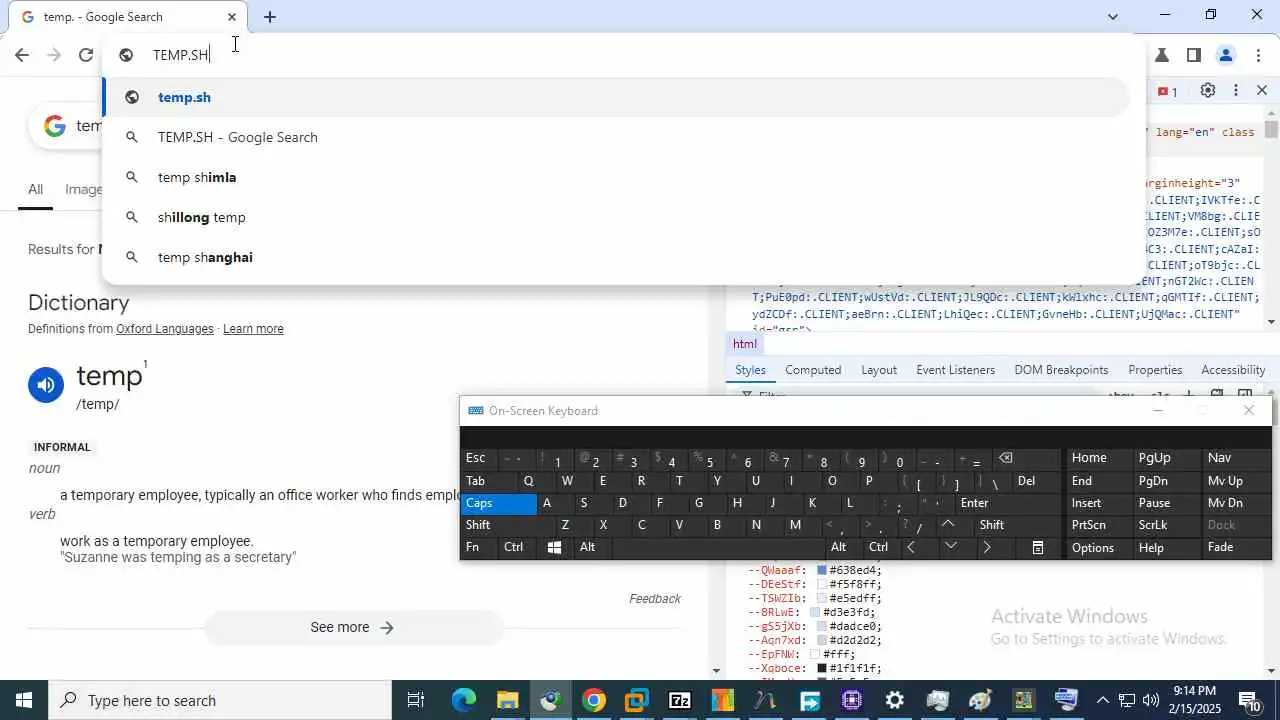Select the temp.sh URL suggestion
Image resolution: width=1280 pixels, height=720 pixels.
(616, 97)
